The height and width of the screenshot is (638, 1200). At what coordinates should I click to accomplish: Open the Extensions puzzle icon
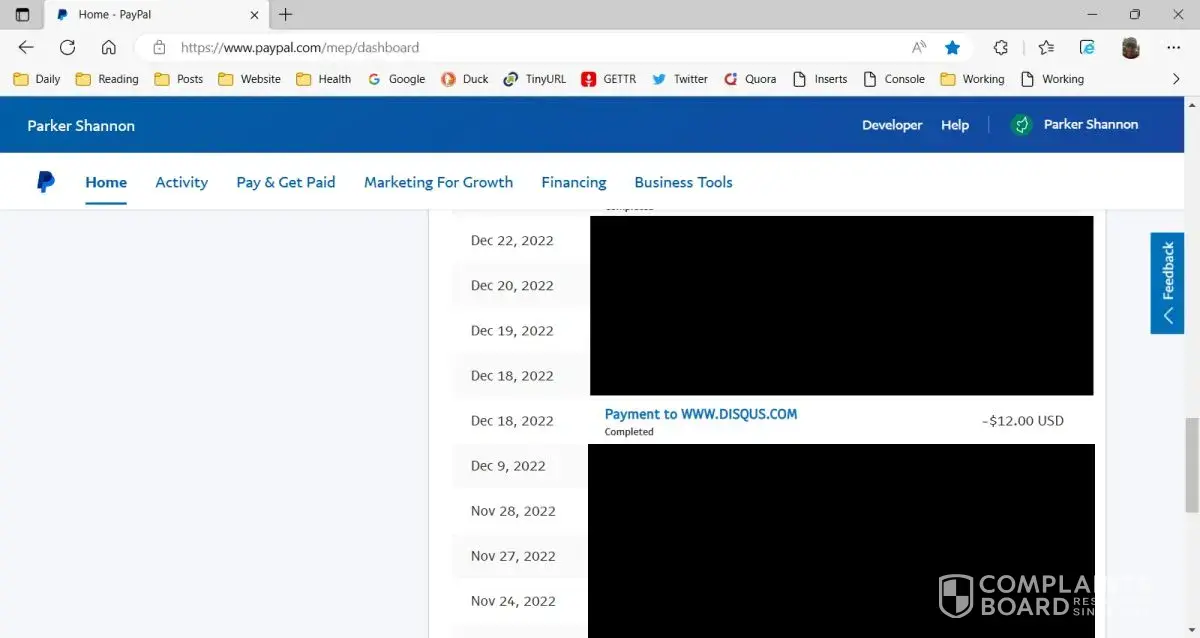pyautogui.click(x=1001, y=47)
